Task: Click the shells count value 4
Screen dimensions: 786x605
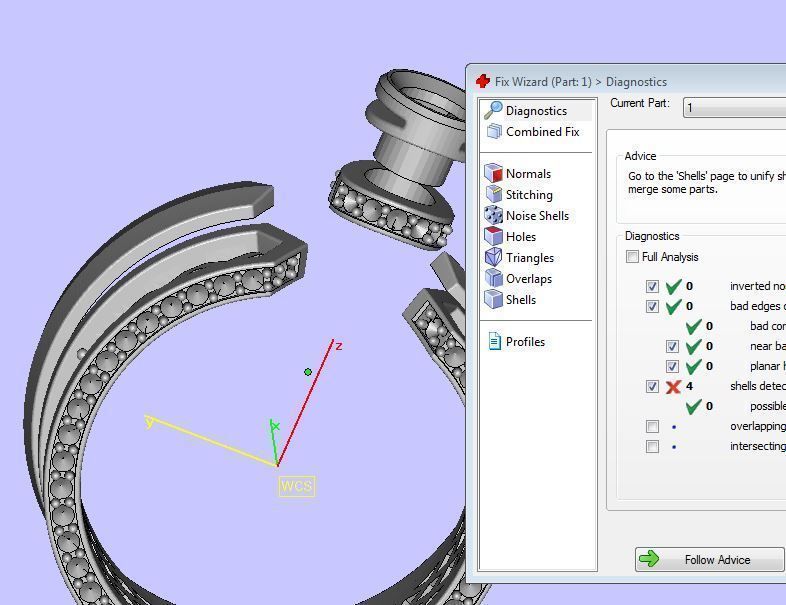Action: [x=689, y=386]
